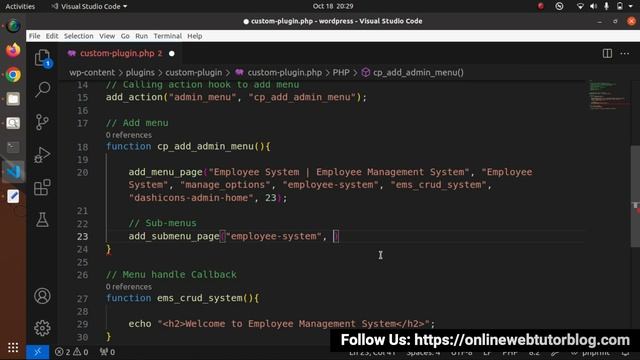
Task: Click the echo statement on line 29
Action: (x=282, y=324)
